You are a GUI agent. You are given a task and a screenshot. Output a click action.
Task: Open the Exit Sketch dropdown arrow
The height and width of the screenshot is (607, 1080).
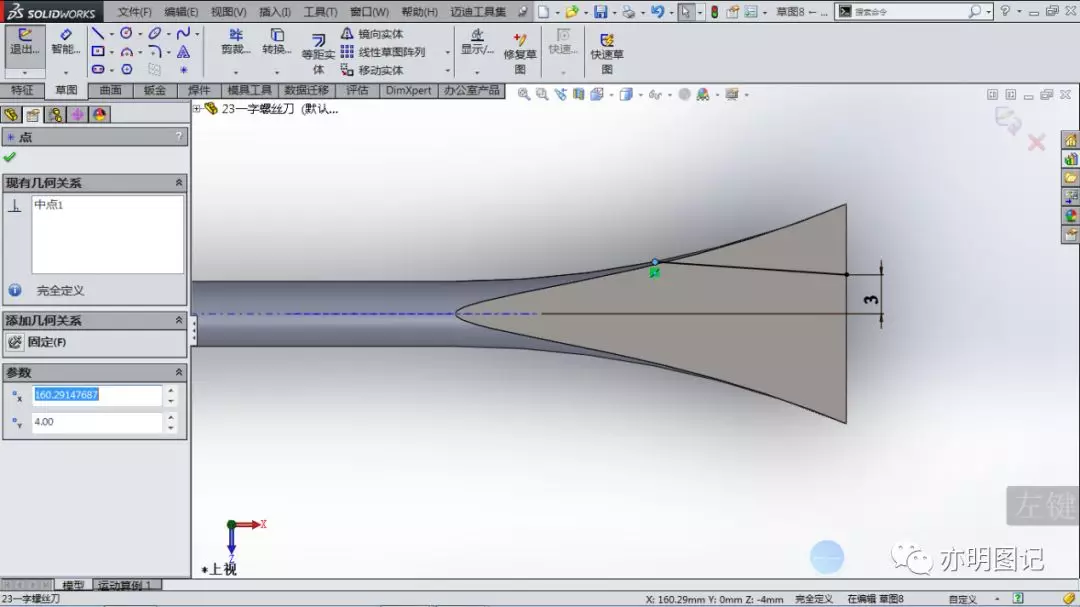tap(25, 72)
